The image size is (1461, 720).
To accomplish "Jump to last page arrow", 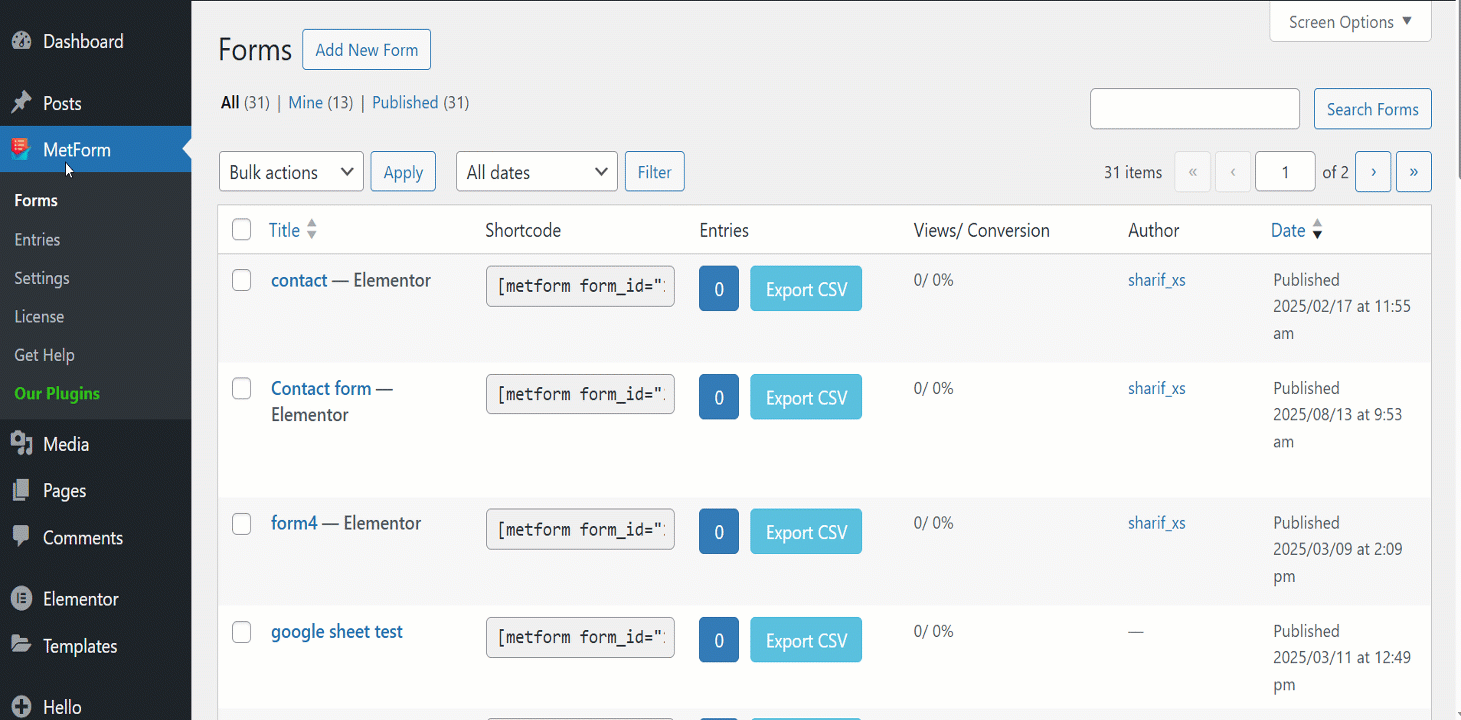I will point(1414,172).
